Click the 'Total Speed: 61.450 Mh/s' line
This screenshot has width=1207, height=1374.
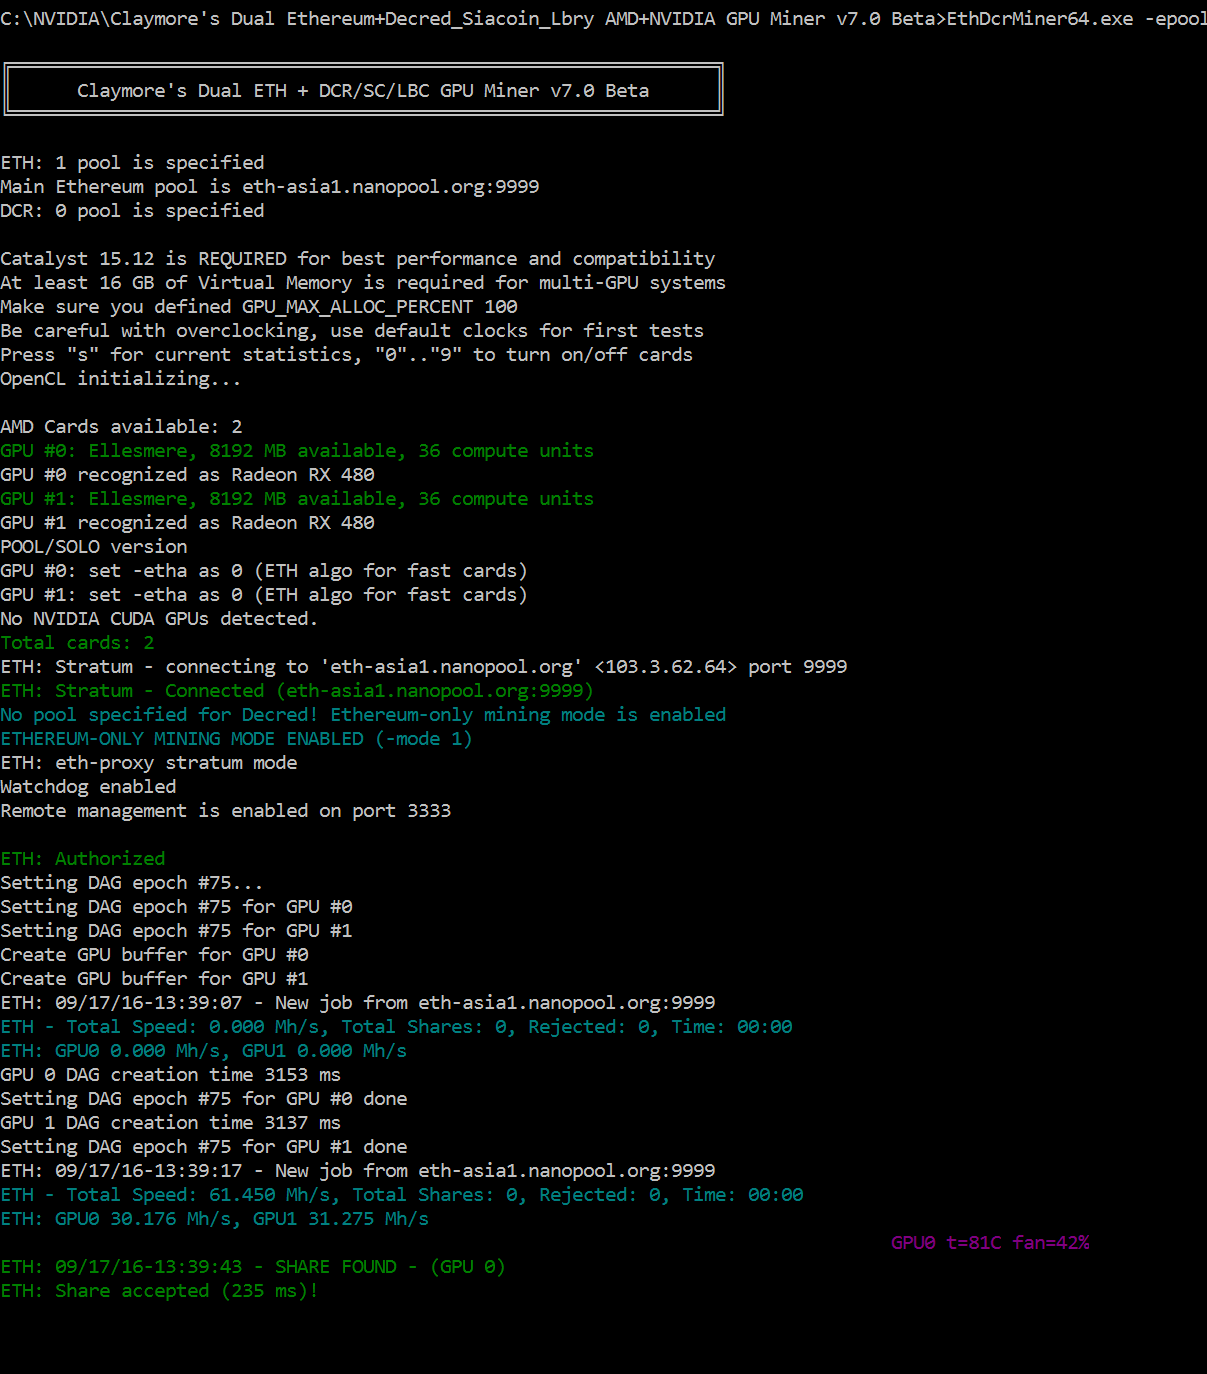pos(402,1195)
